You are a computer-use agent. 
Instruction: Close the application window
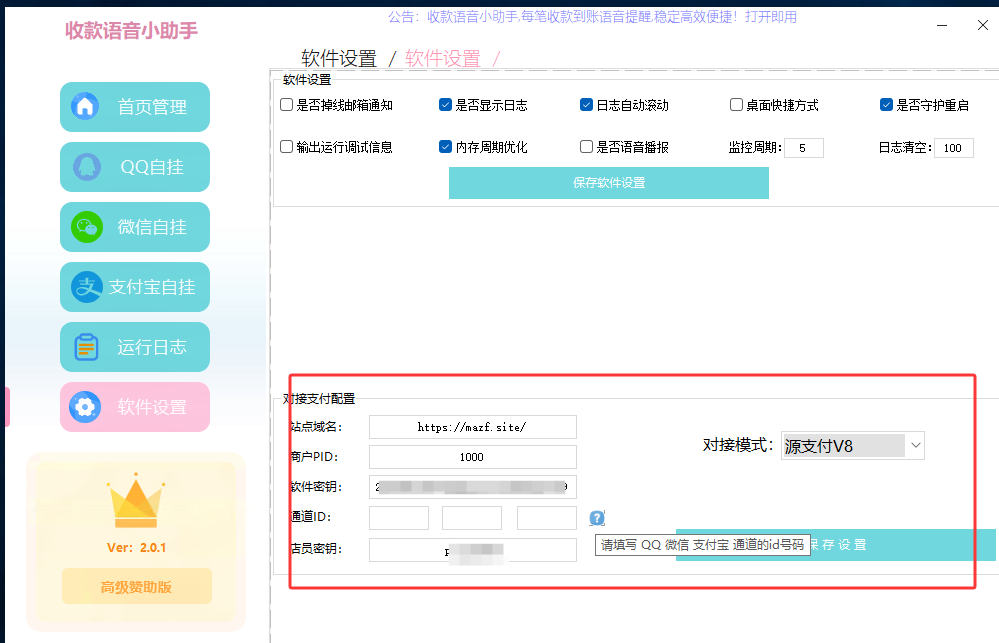pos(982,25)
